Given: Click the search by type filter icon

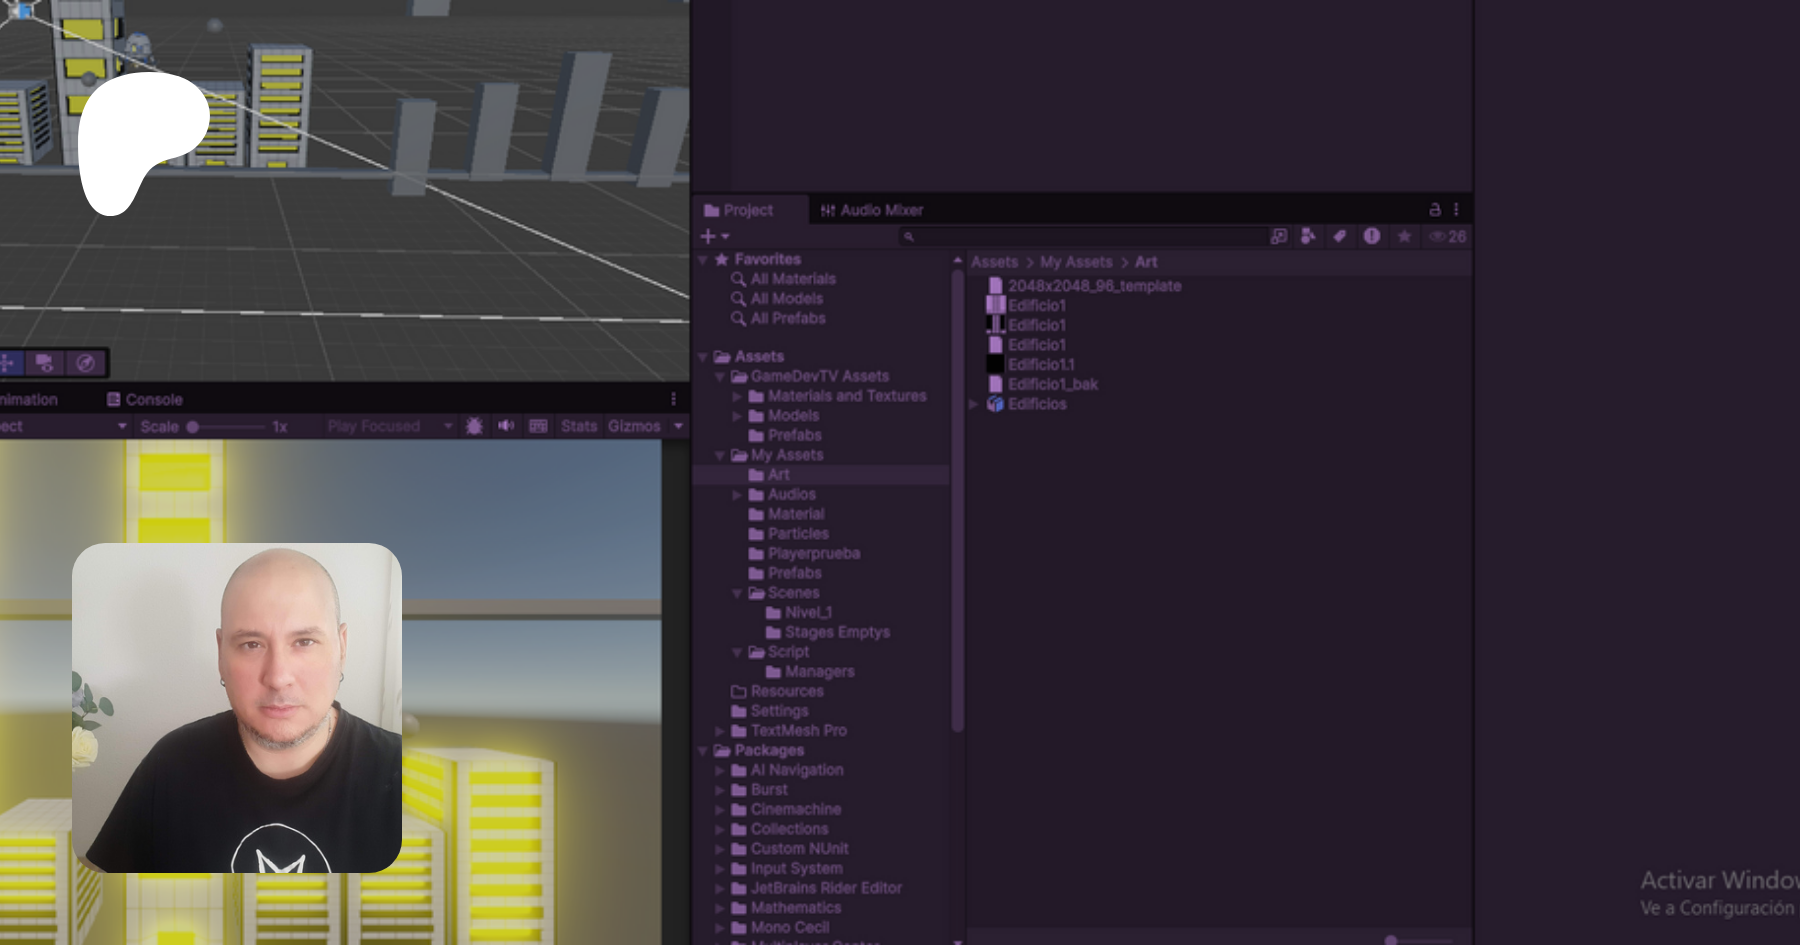Looking at the screenshot, I should pyautogui.click(x=1308, y=236).
